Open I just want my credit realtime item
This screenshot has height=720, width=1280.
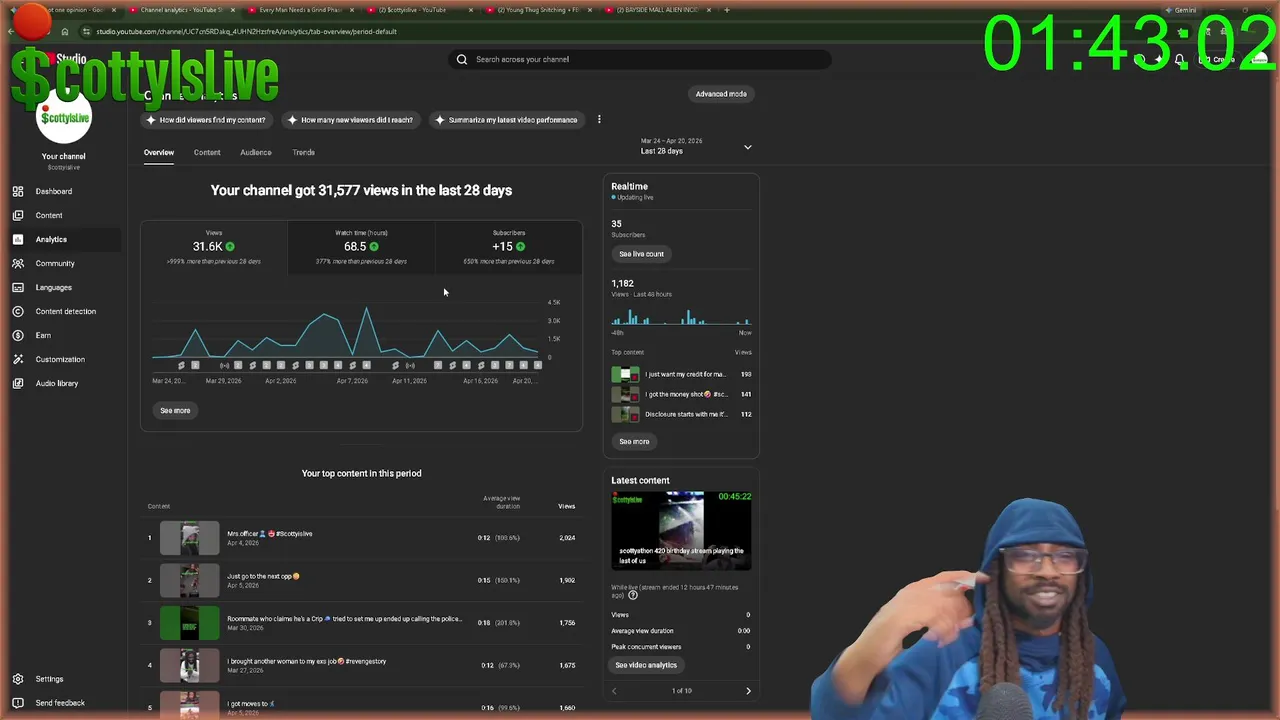click(x=681, y=374)
